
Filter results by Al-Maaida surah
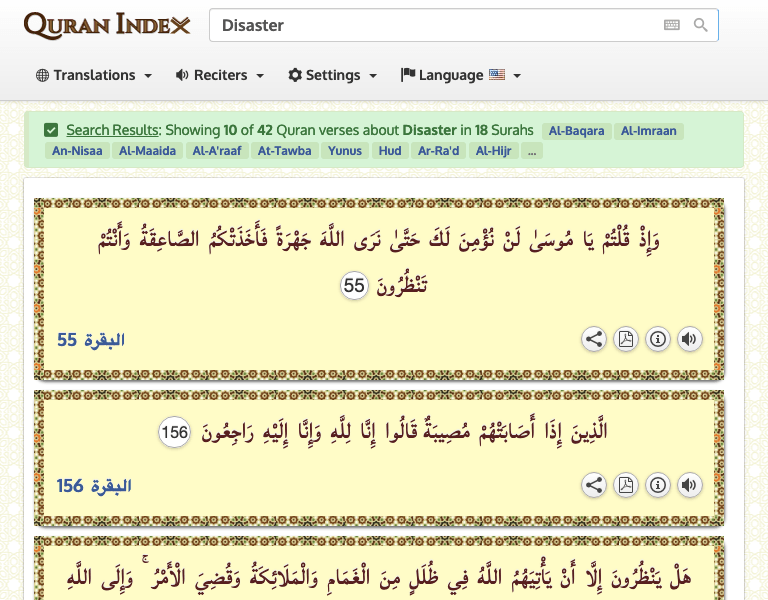click(147, 150)
